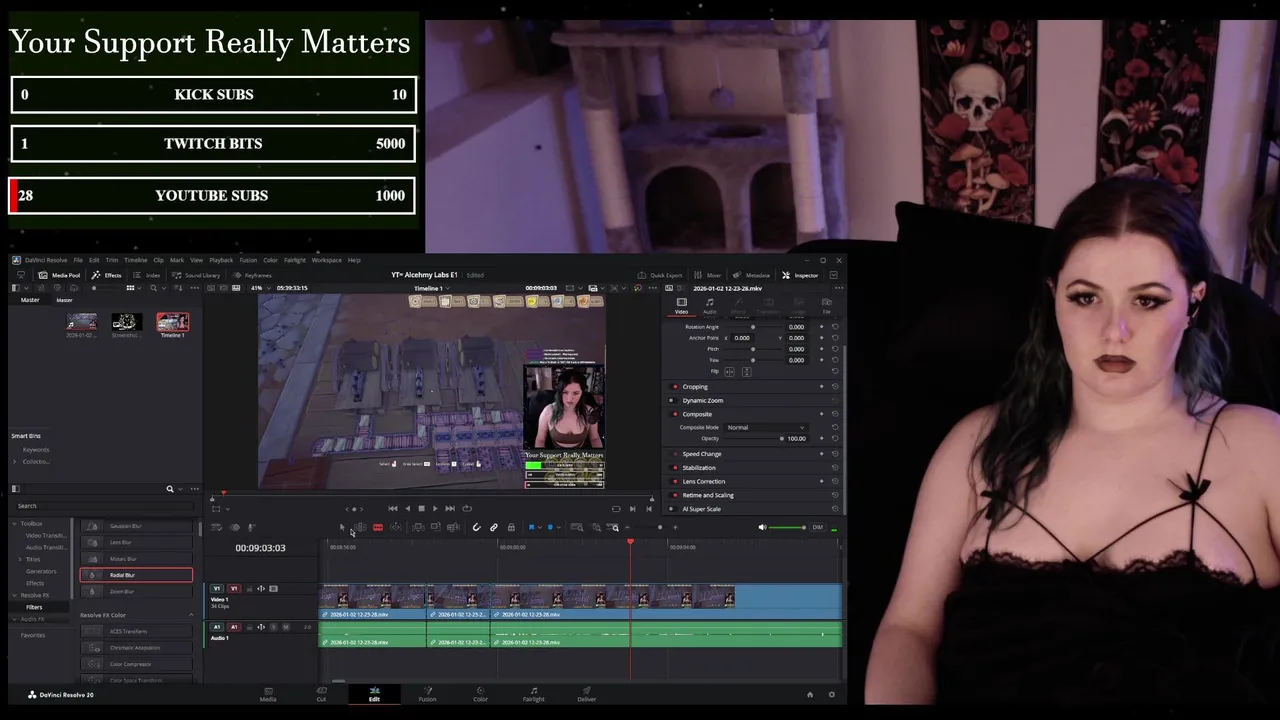Select the Timeline 1 thumbnail
The height and width of the screenshot is (720, 1280).
172,322
